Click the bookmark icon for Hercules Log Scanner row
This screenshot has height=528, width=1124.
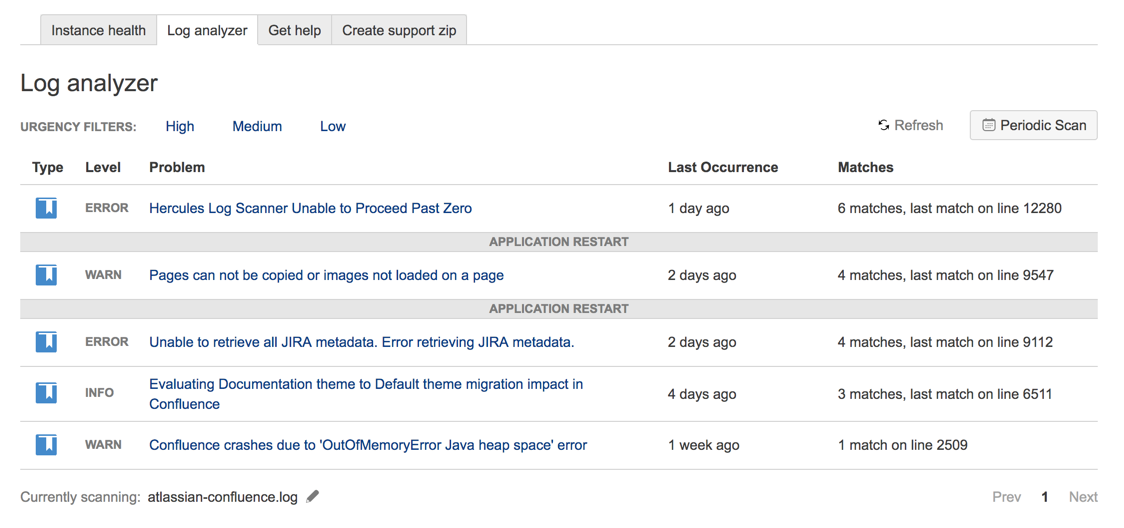coord(47,208)
